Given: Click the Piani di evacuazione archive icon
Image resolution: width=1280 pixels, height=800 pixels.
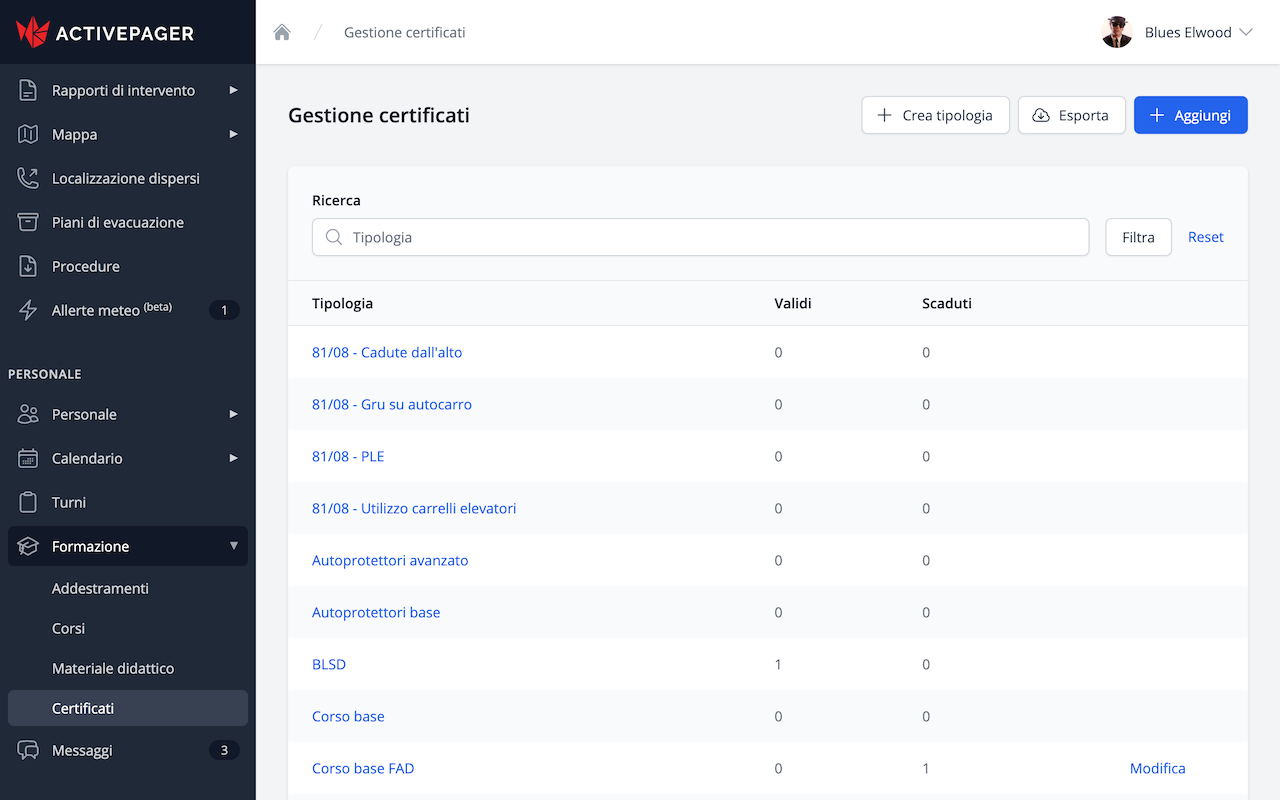Looking at the screenshot, I should click(x=28, y=222).
